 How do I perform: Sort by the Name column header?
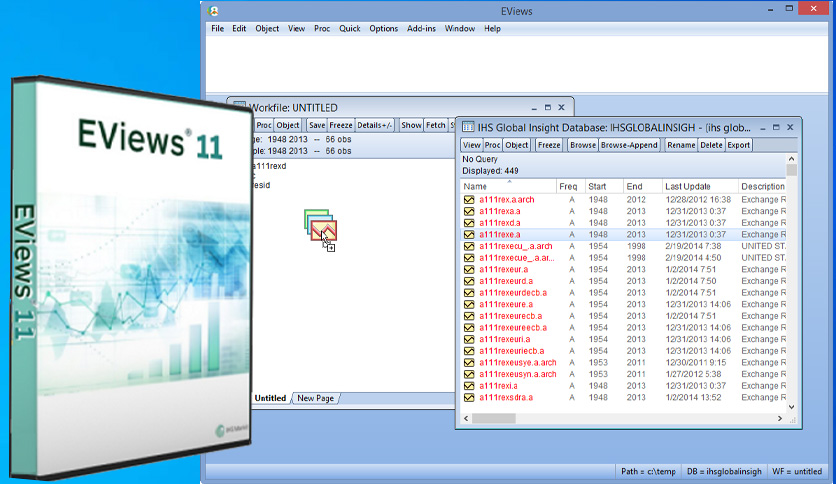tap(476, 186)
